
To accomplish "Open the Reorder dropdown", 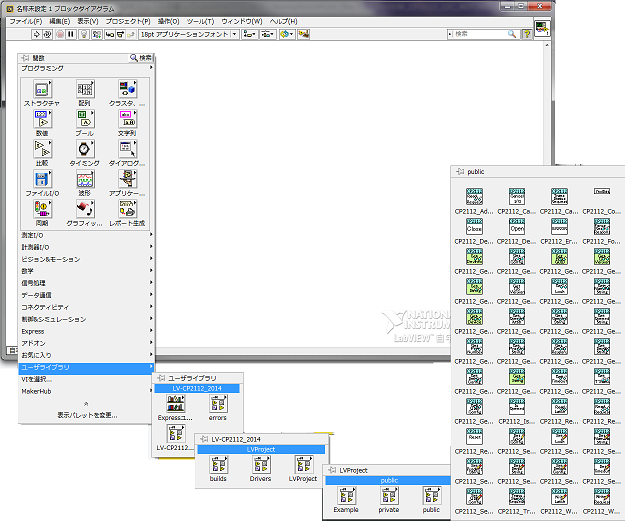I will click(287, 34).
